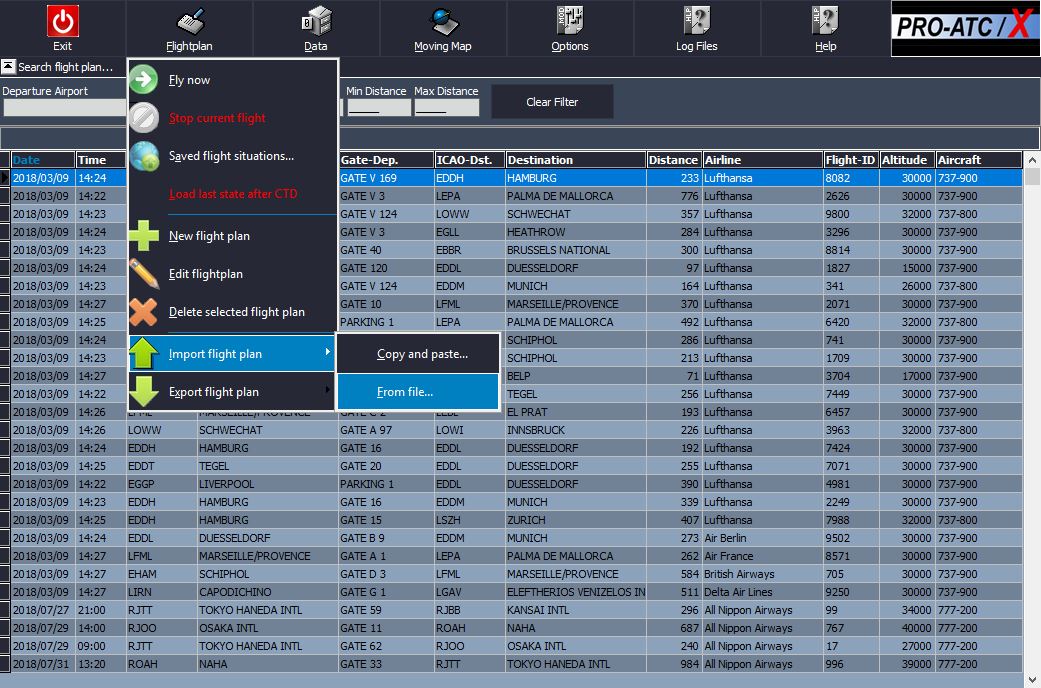The image size is (1041, 688).
Task: Click the scrollbar up arrow
Action: (x=1032, y=160)
